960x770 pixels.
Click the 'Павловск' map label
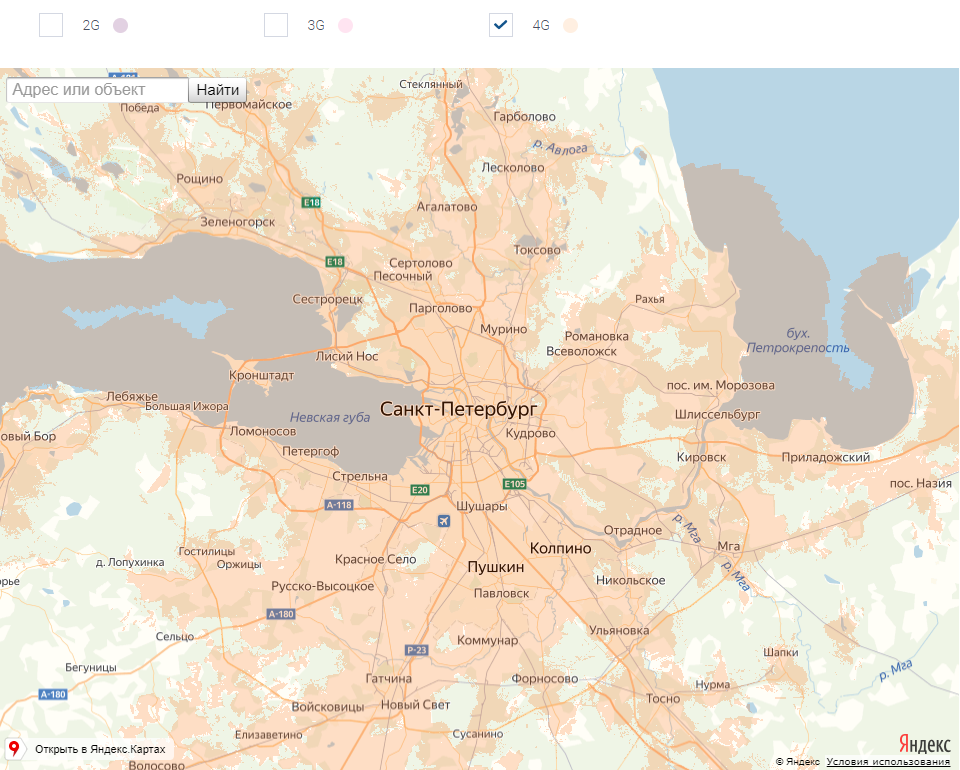(x=501, y=593)
